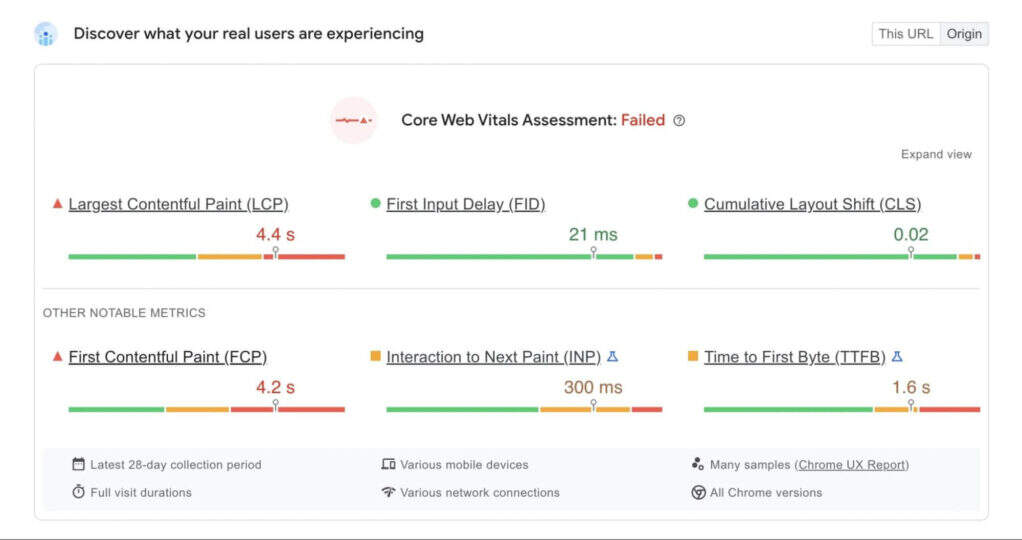1022x540 pixels.
Task: Click the experimental flask icon beside INP
Action: [x=613, y=357]
